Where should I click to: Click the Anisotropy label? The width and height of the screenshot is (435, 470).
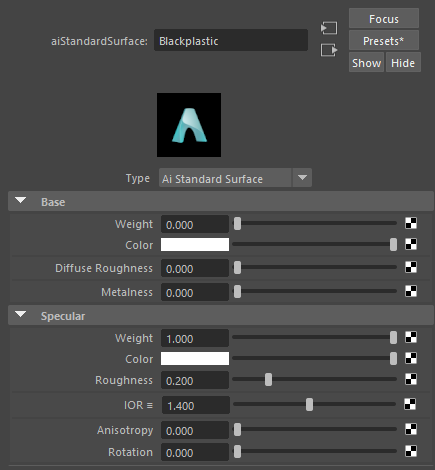(125, 430)
